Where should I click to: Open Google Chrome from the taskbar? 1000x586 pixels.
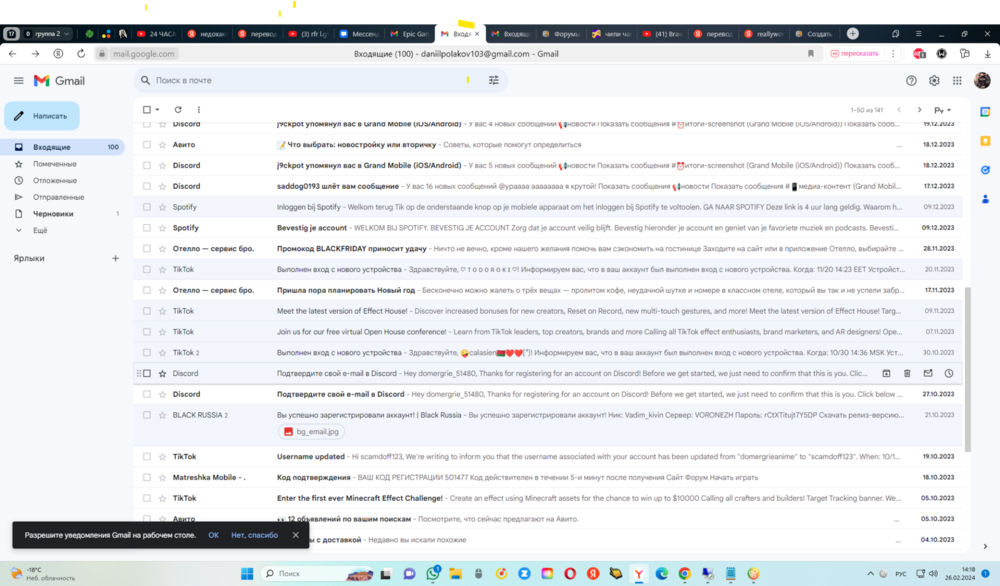684,574
